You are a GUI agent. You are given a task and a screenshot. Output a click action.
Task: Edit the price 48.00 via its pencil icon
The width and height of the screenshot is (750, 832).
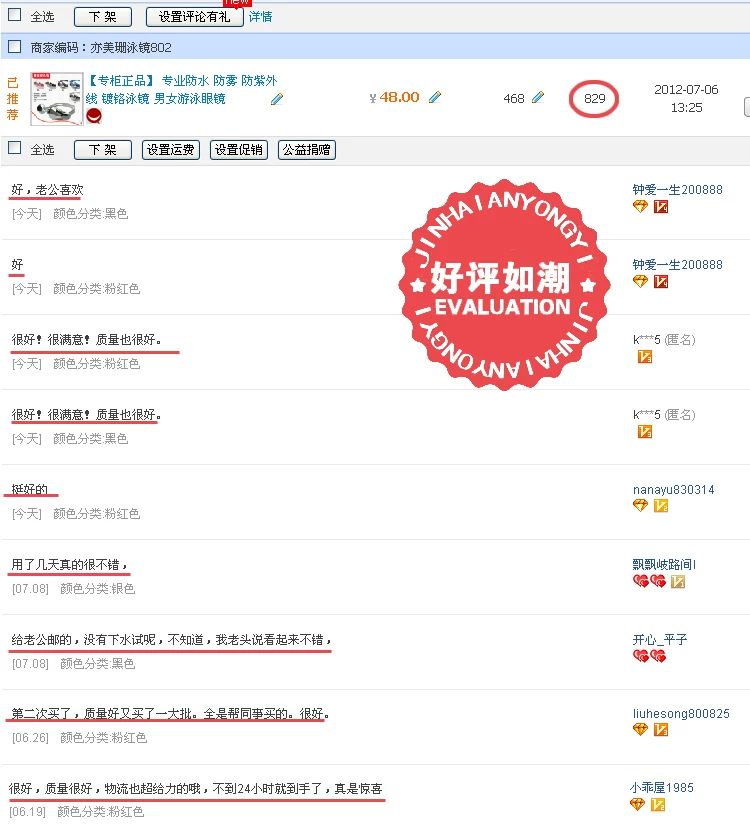pos(435,97)
